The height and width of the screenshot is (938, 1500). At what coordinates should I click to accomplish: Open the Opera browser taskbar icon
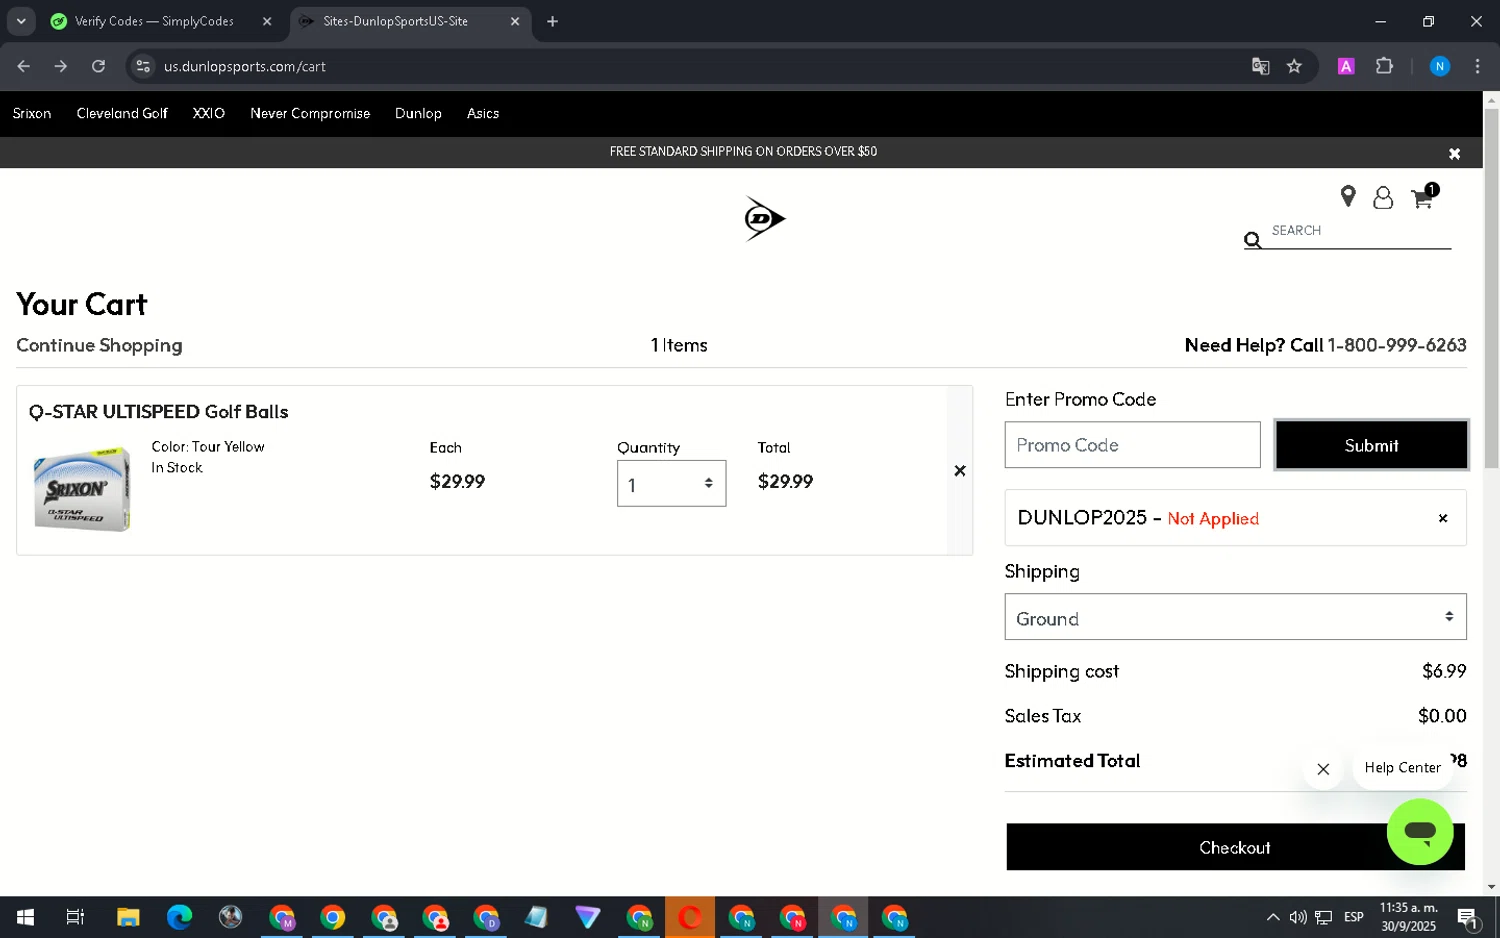(x=690, y=917)
